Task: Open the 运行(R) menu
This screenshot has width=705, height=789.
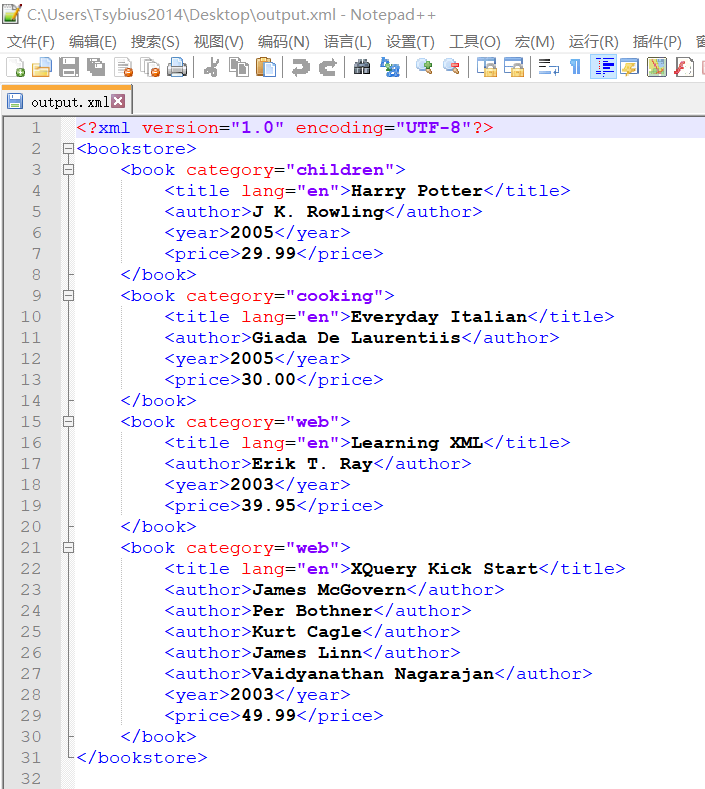Action: point(593,41)
